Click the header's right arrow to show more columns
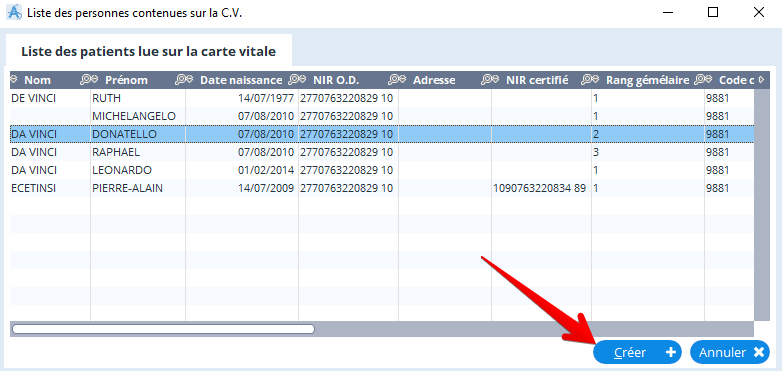This screenshot has width=782, height=371. (761, 80)
